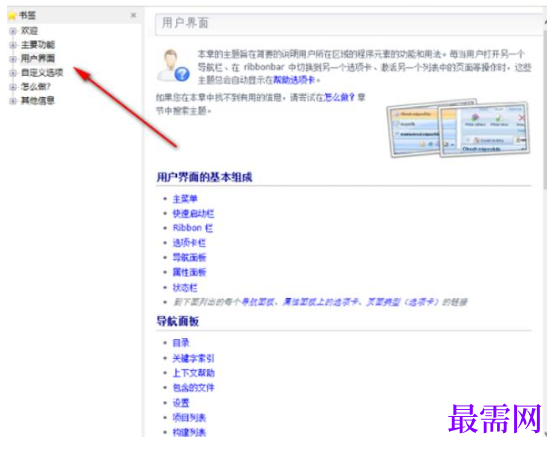Open the 帮助选项卡 link in intro paragraph

click(x=294, y=80)
